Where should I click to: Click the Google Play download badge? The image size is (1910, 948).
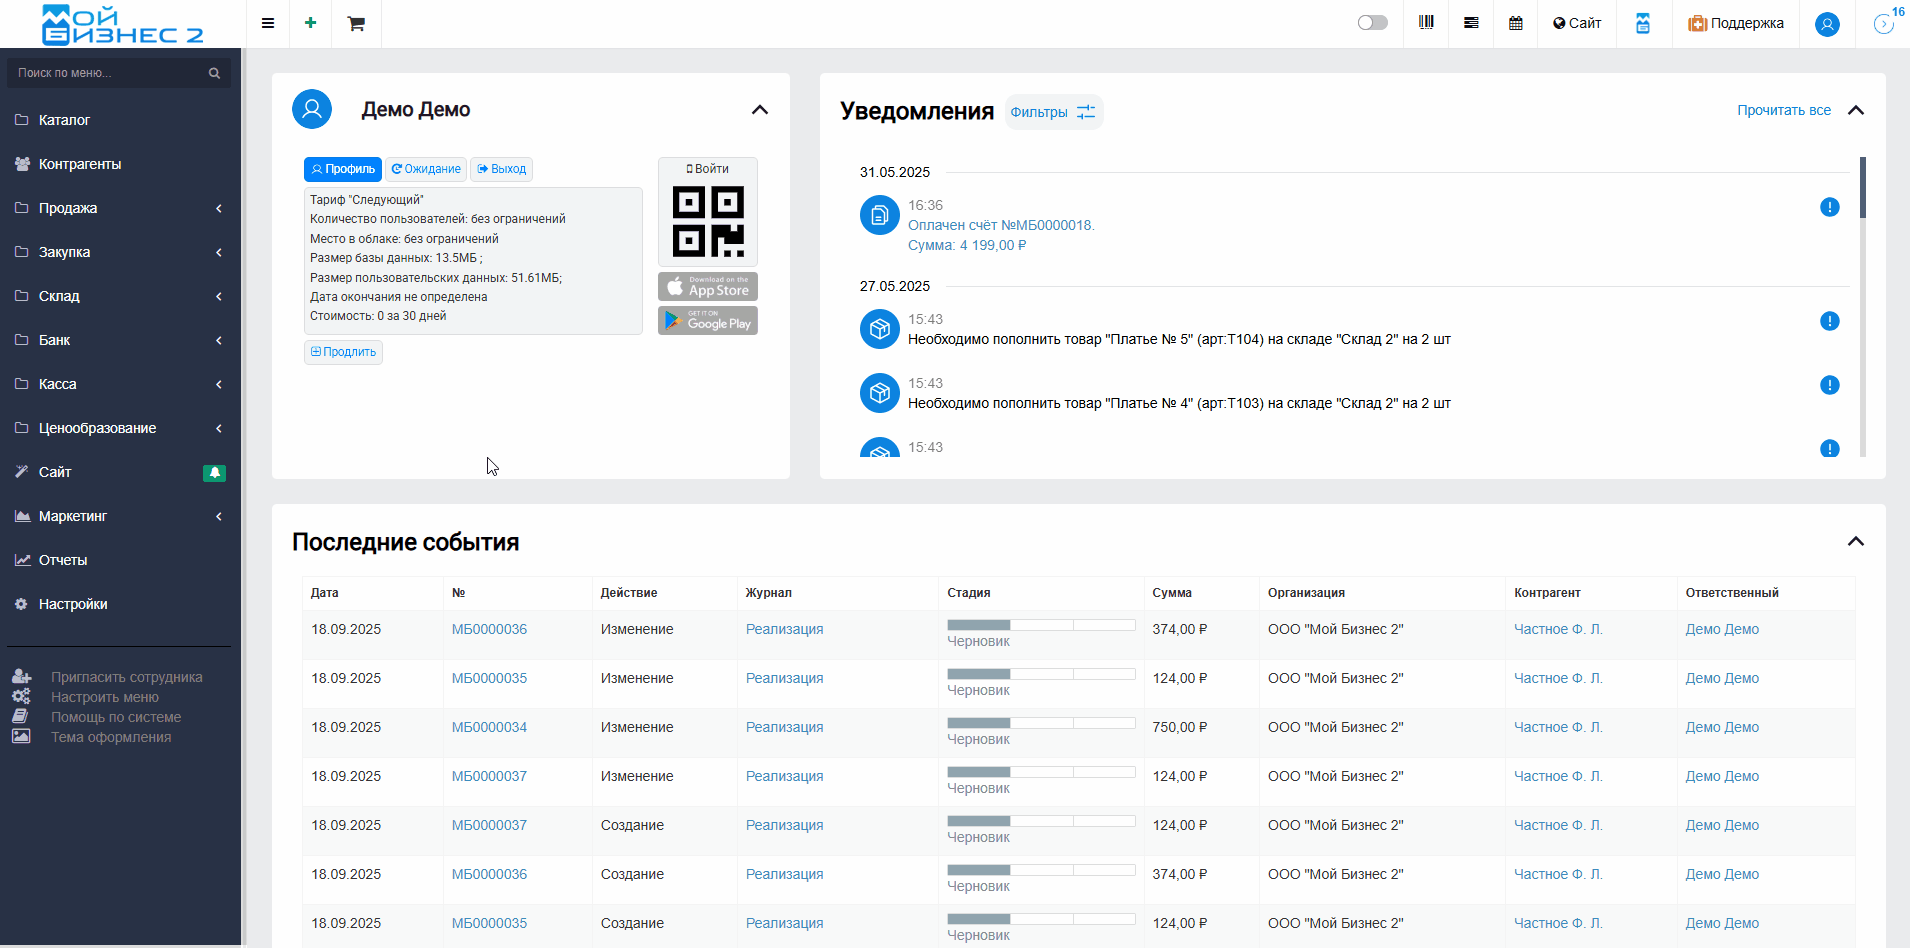coord(708,321)
